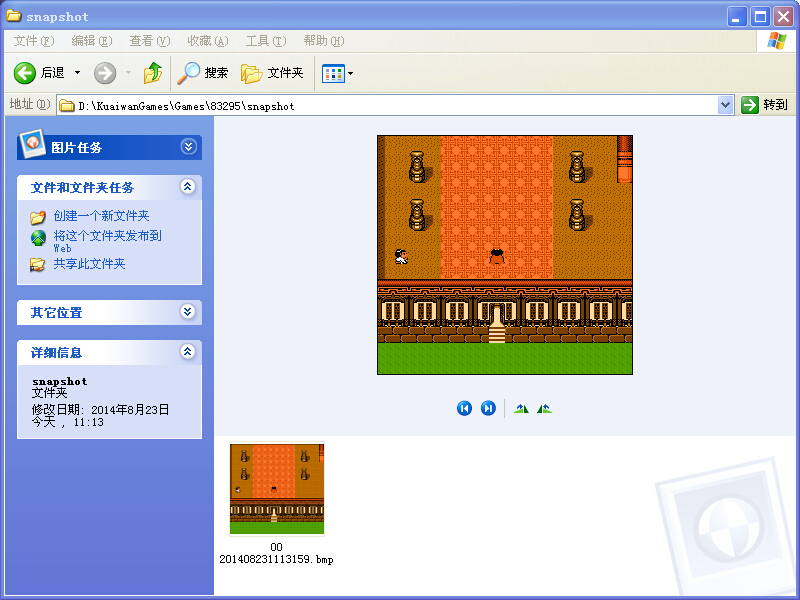Open the Help (帮助) menu
800x600 pixels.
(x=324, y=41)
